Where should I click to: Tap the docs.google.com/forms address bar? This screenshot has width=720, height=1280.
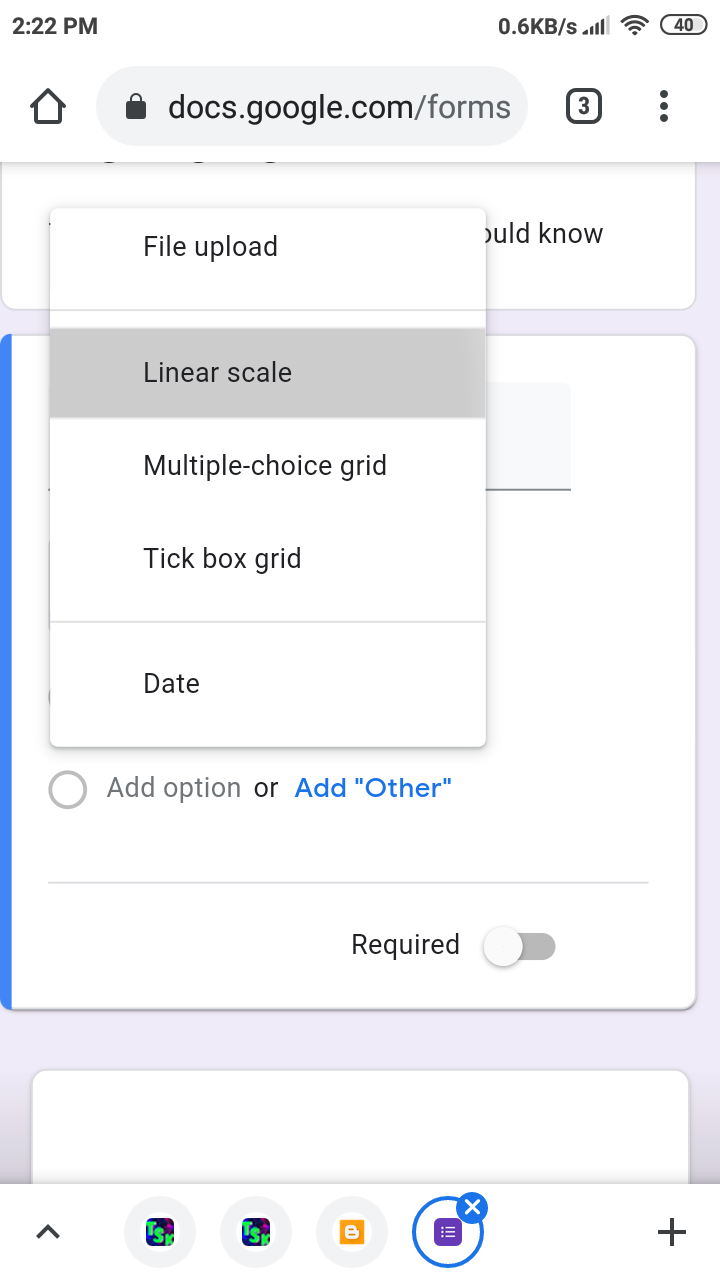[x=340, y=107]
